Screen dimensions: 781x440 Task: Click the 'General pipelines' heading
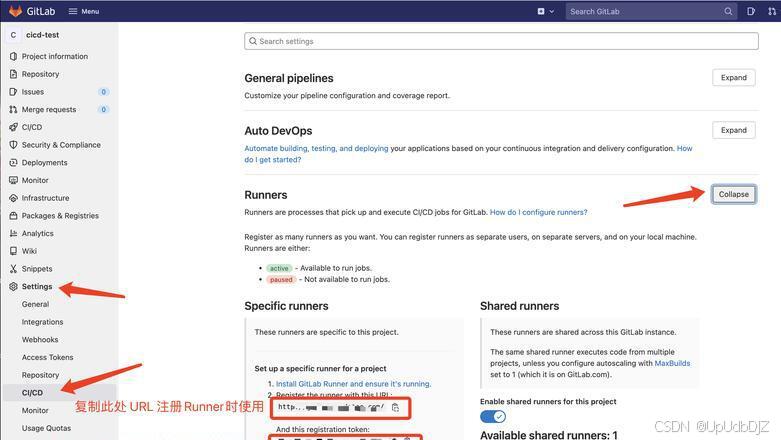point(289,78)
